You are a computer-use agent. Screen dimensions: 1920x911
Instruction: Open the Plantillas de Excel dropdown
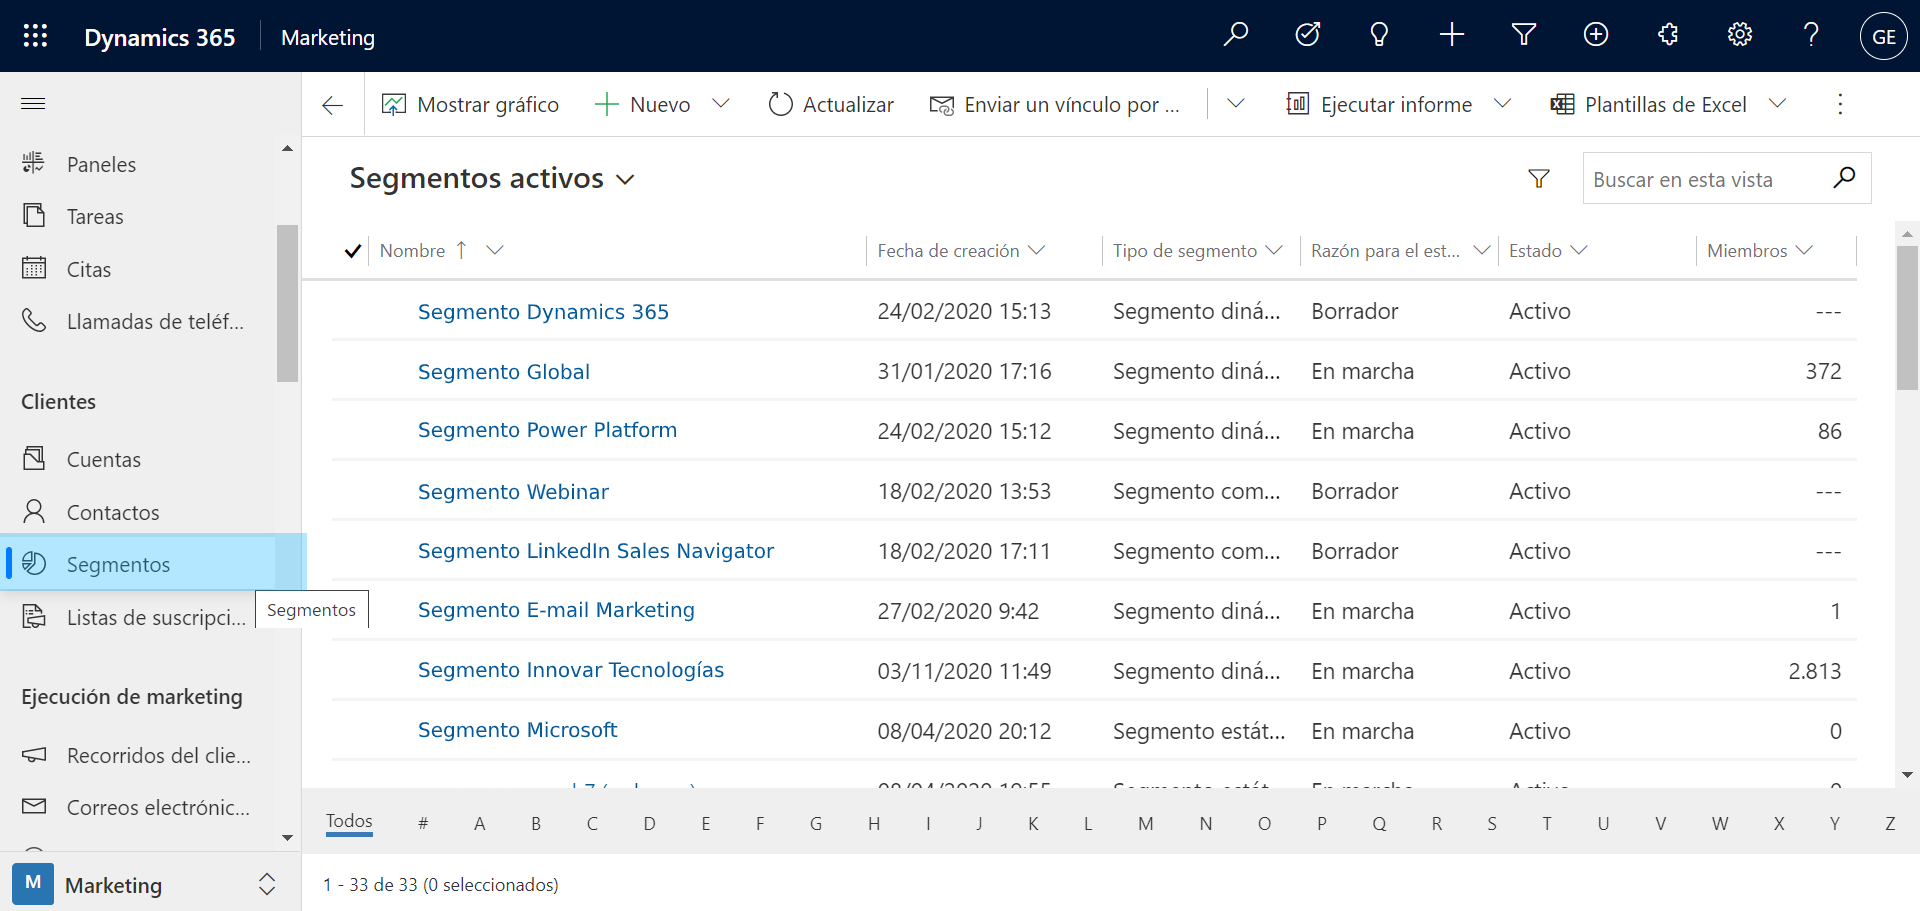pos(1779,103)
